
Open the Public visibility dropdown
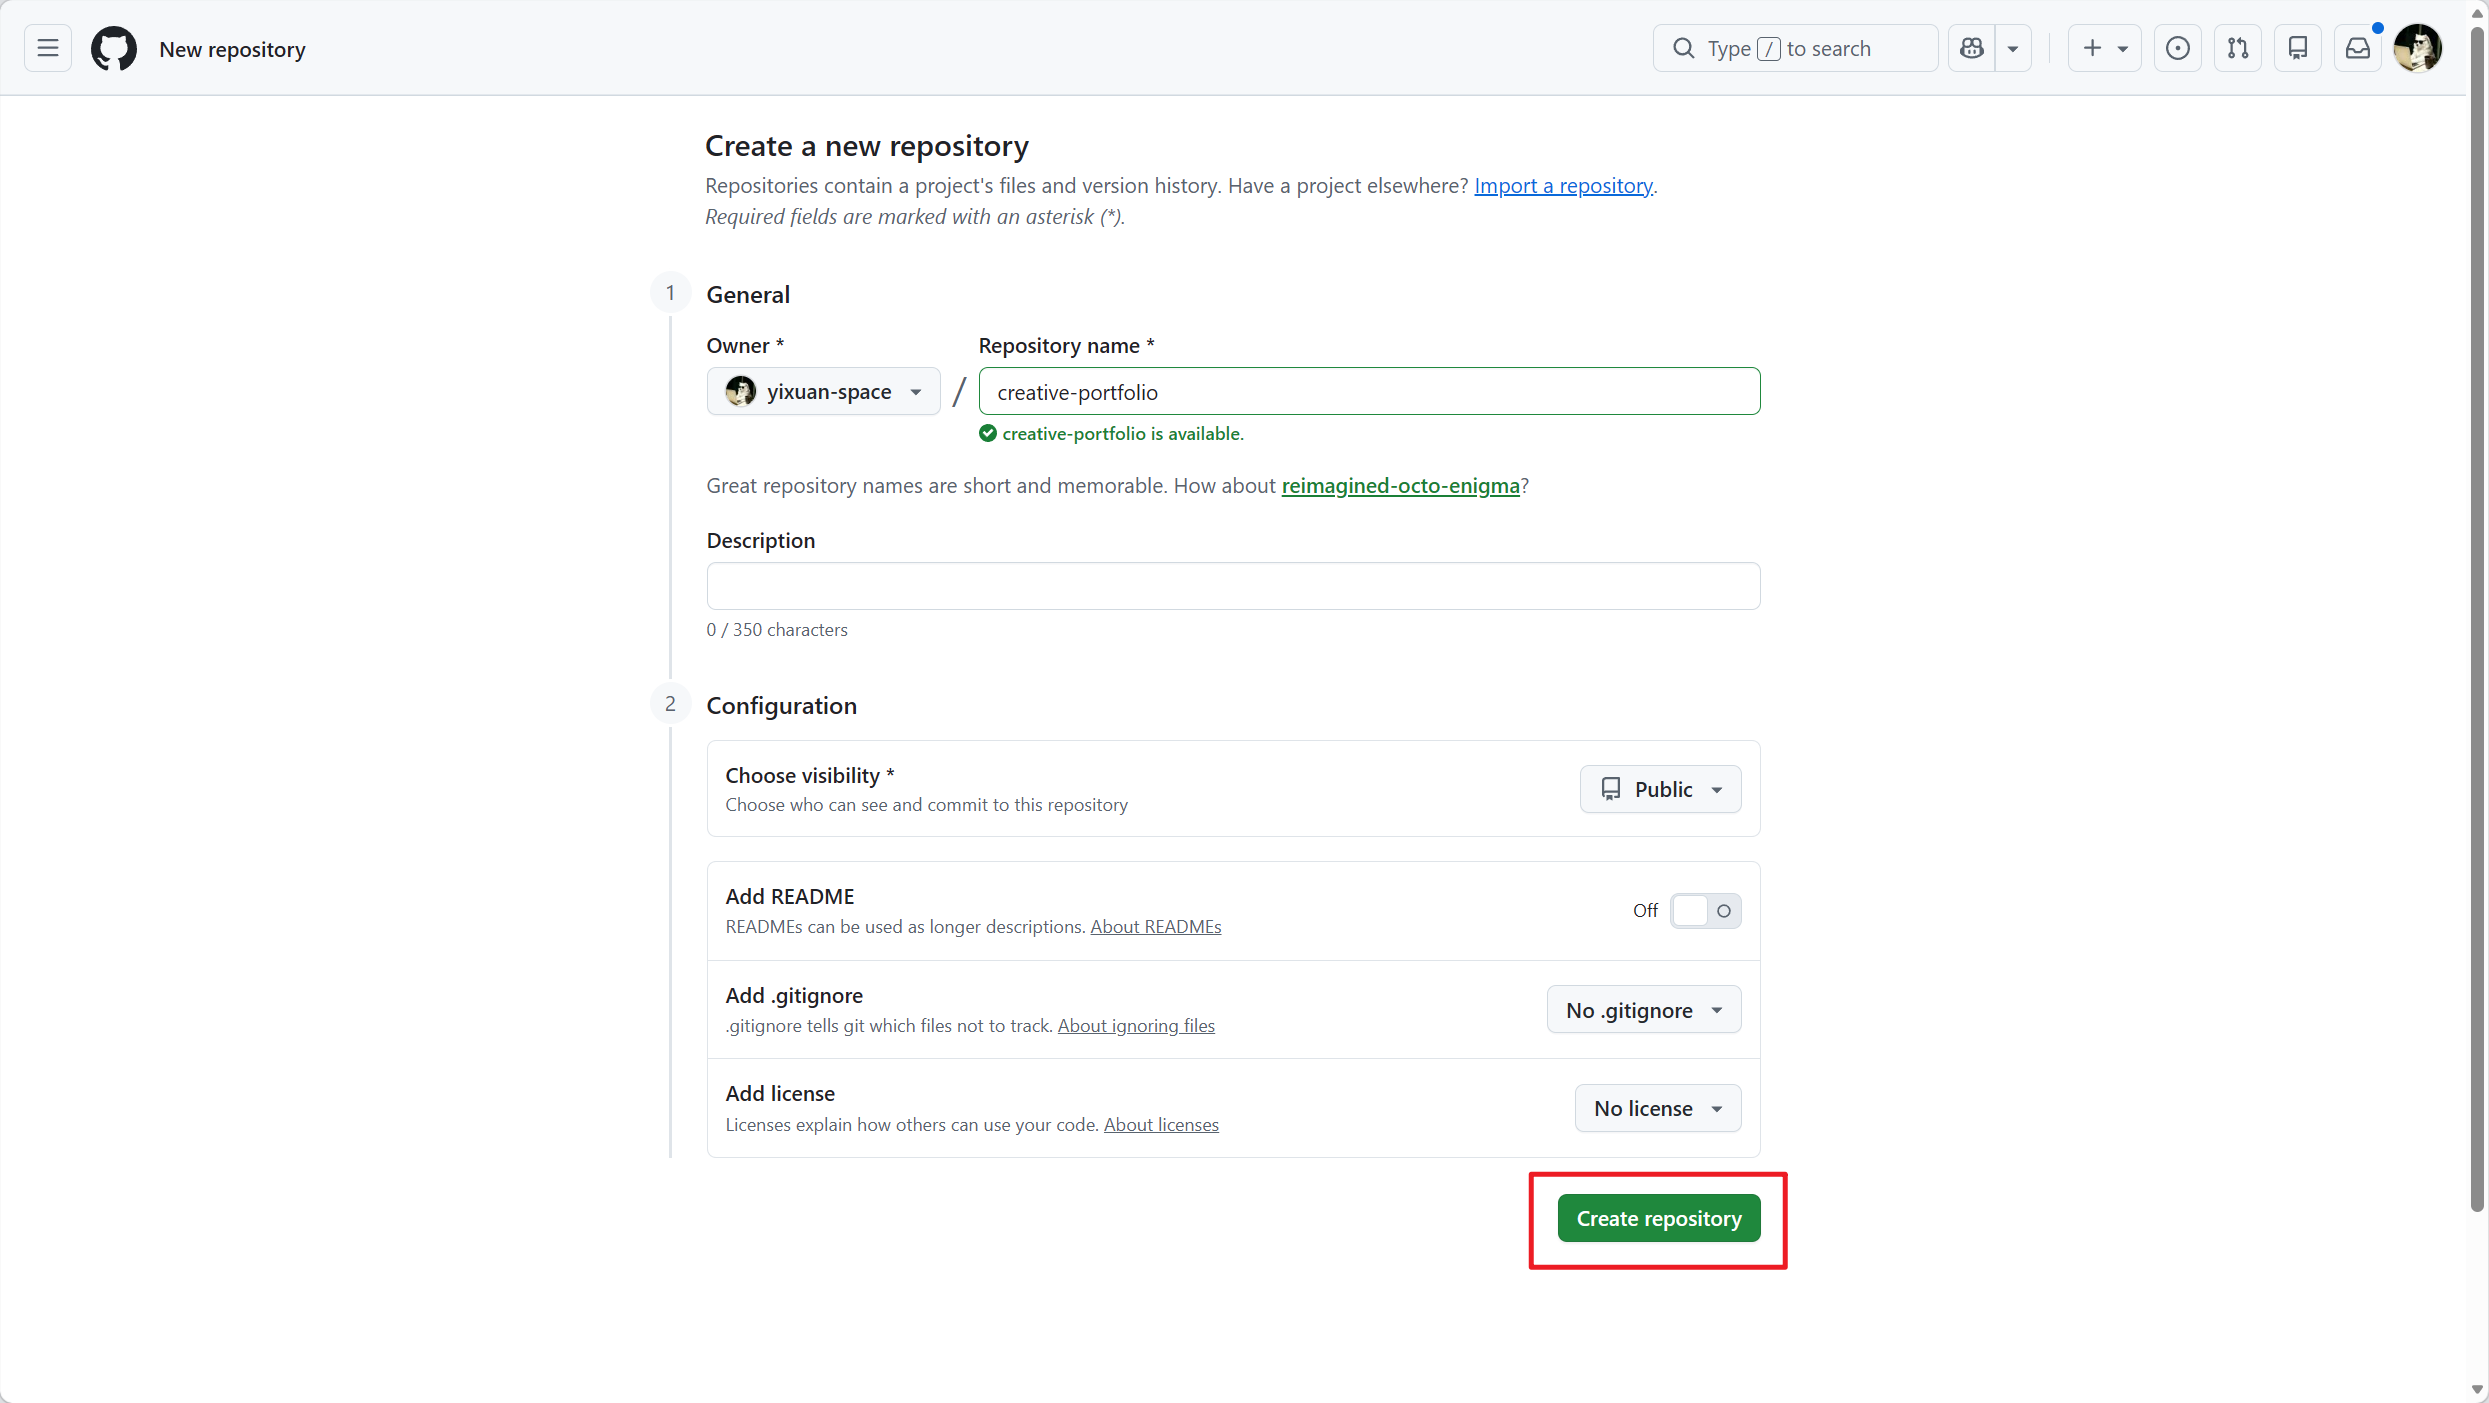coord(1660,789)
